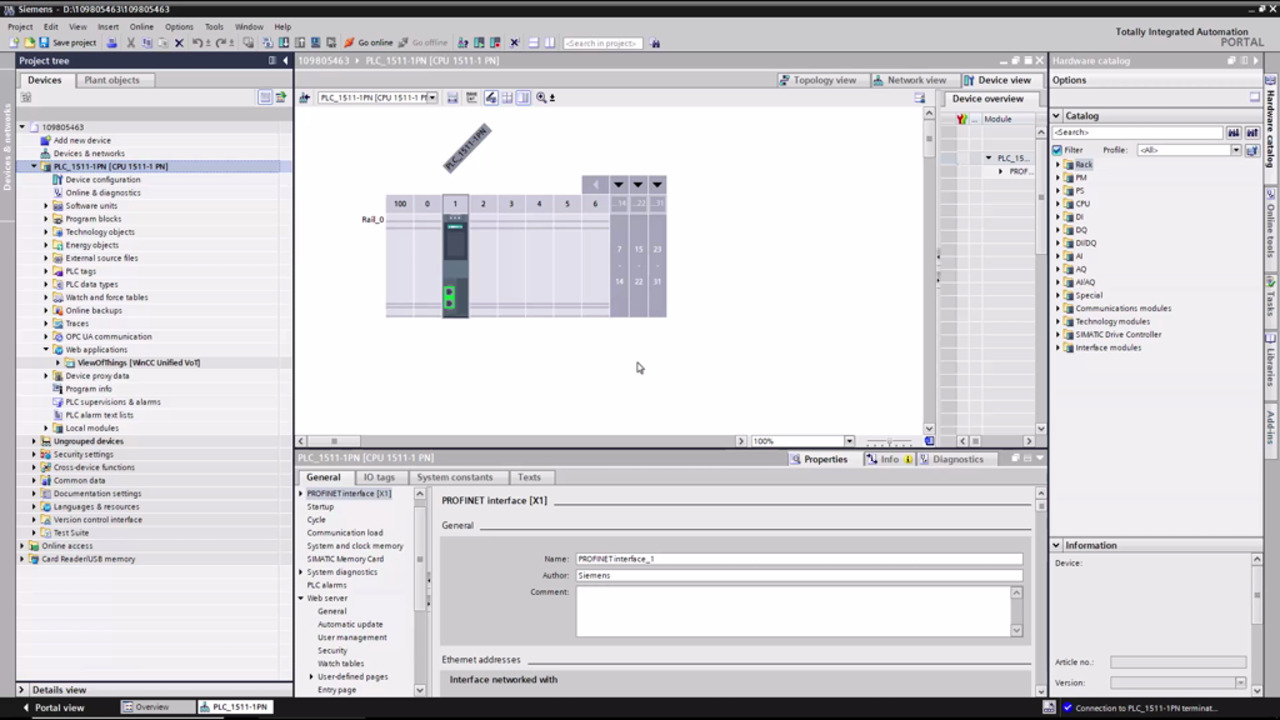Click the Go online button
The height and width of the screenshot is (720, 1280).
[368, 43]
